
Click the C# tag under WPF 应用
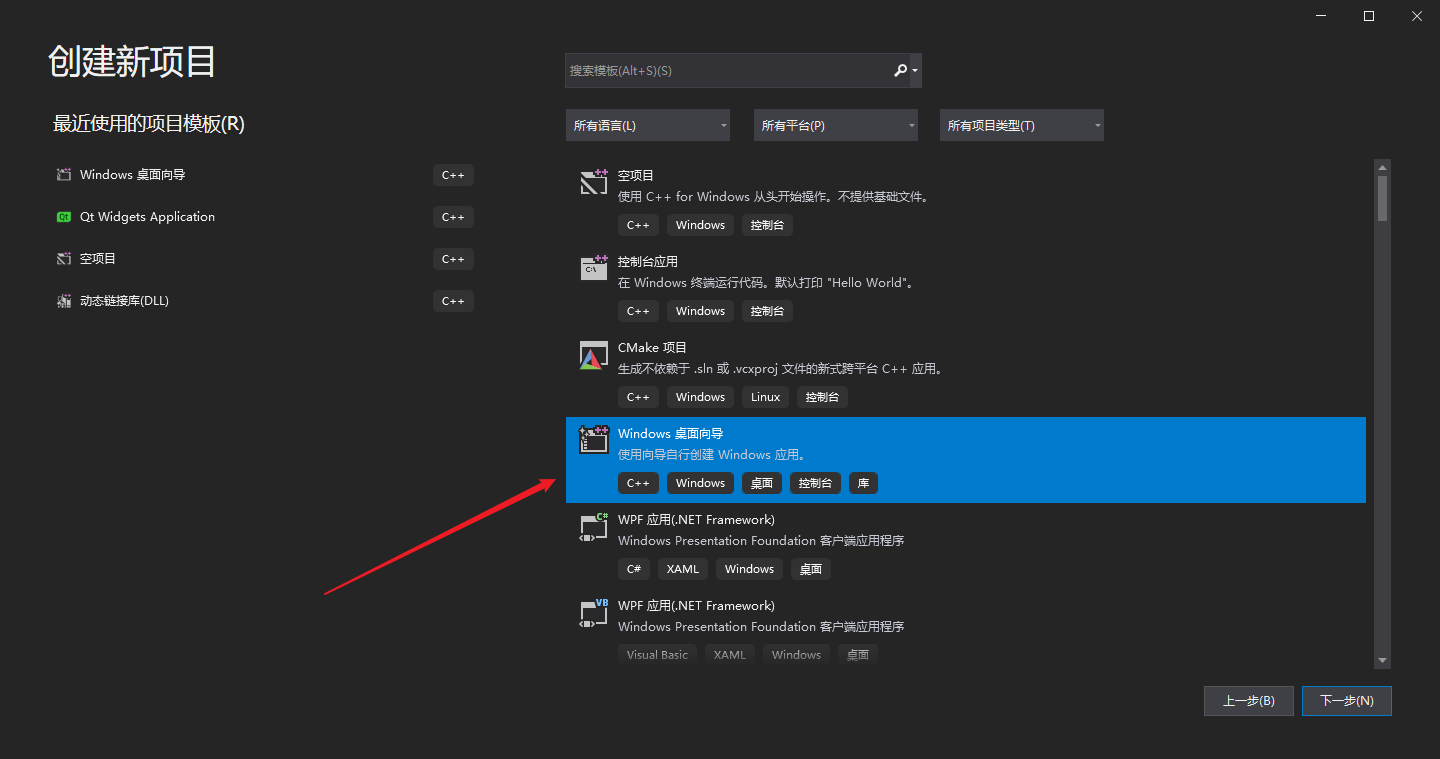634,569
